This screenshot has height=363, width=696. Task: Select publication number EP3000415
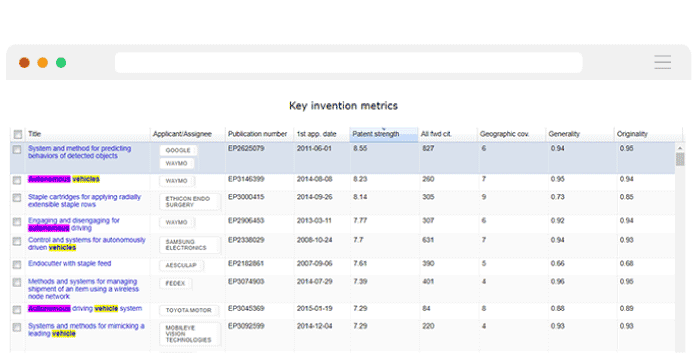coord(246,197)
